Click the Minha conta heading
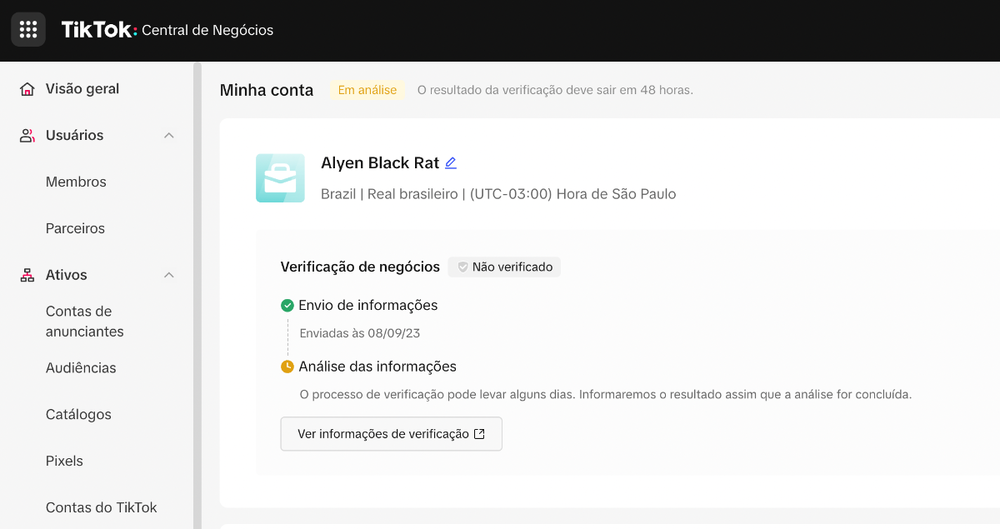1000x529 pixels. point(267,90)
